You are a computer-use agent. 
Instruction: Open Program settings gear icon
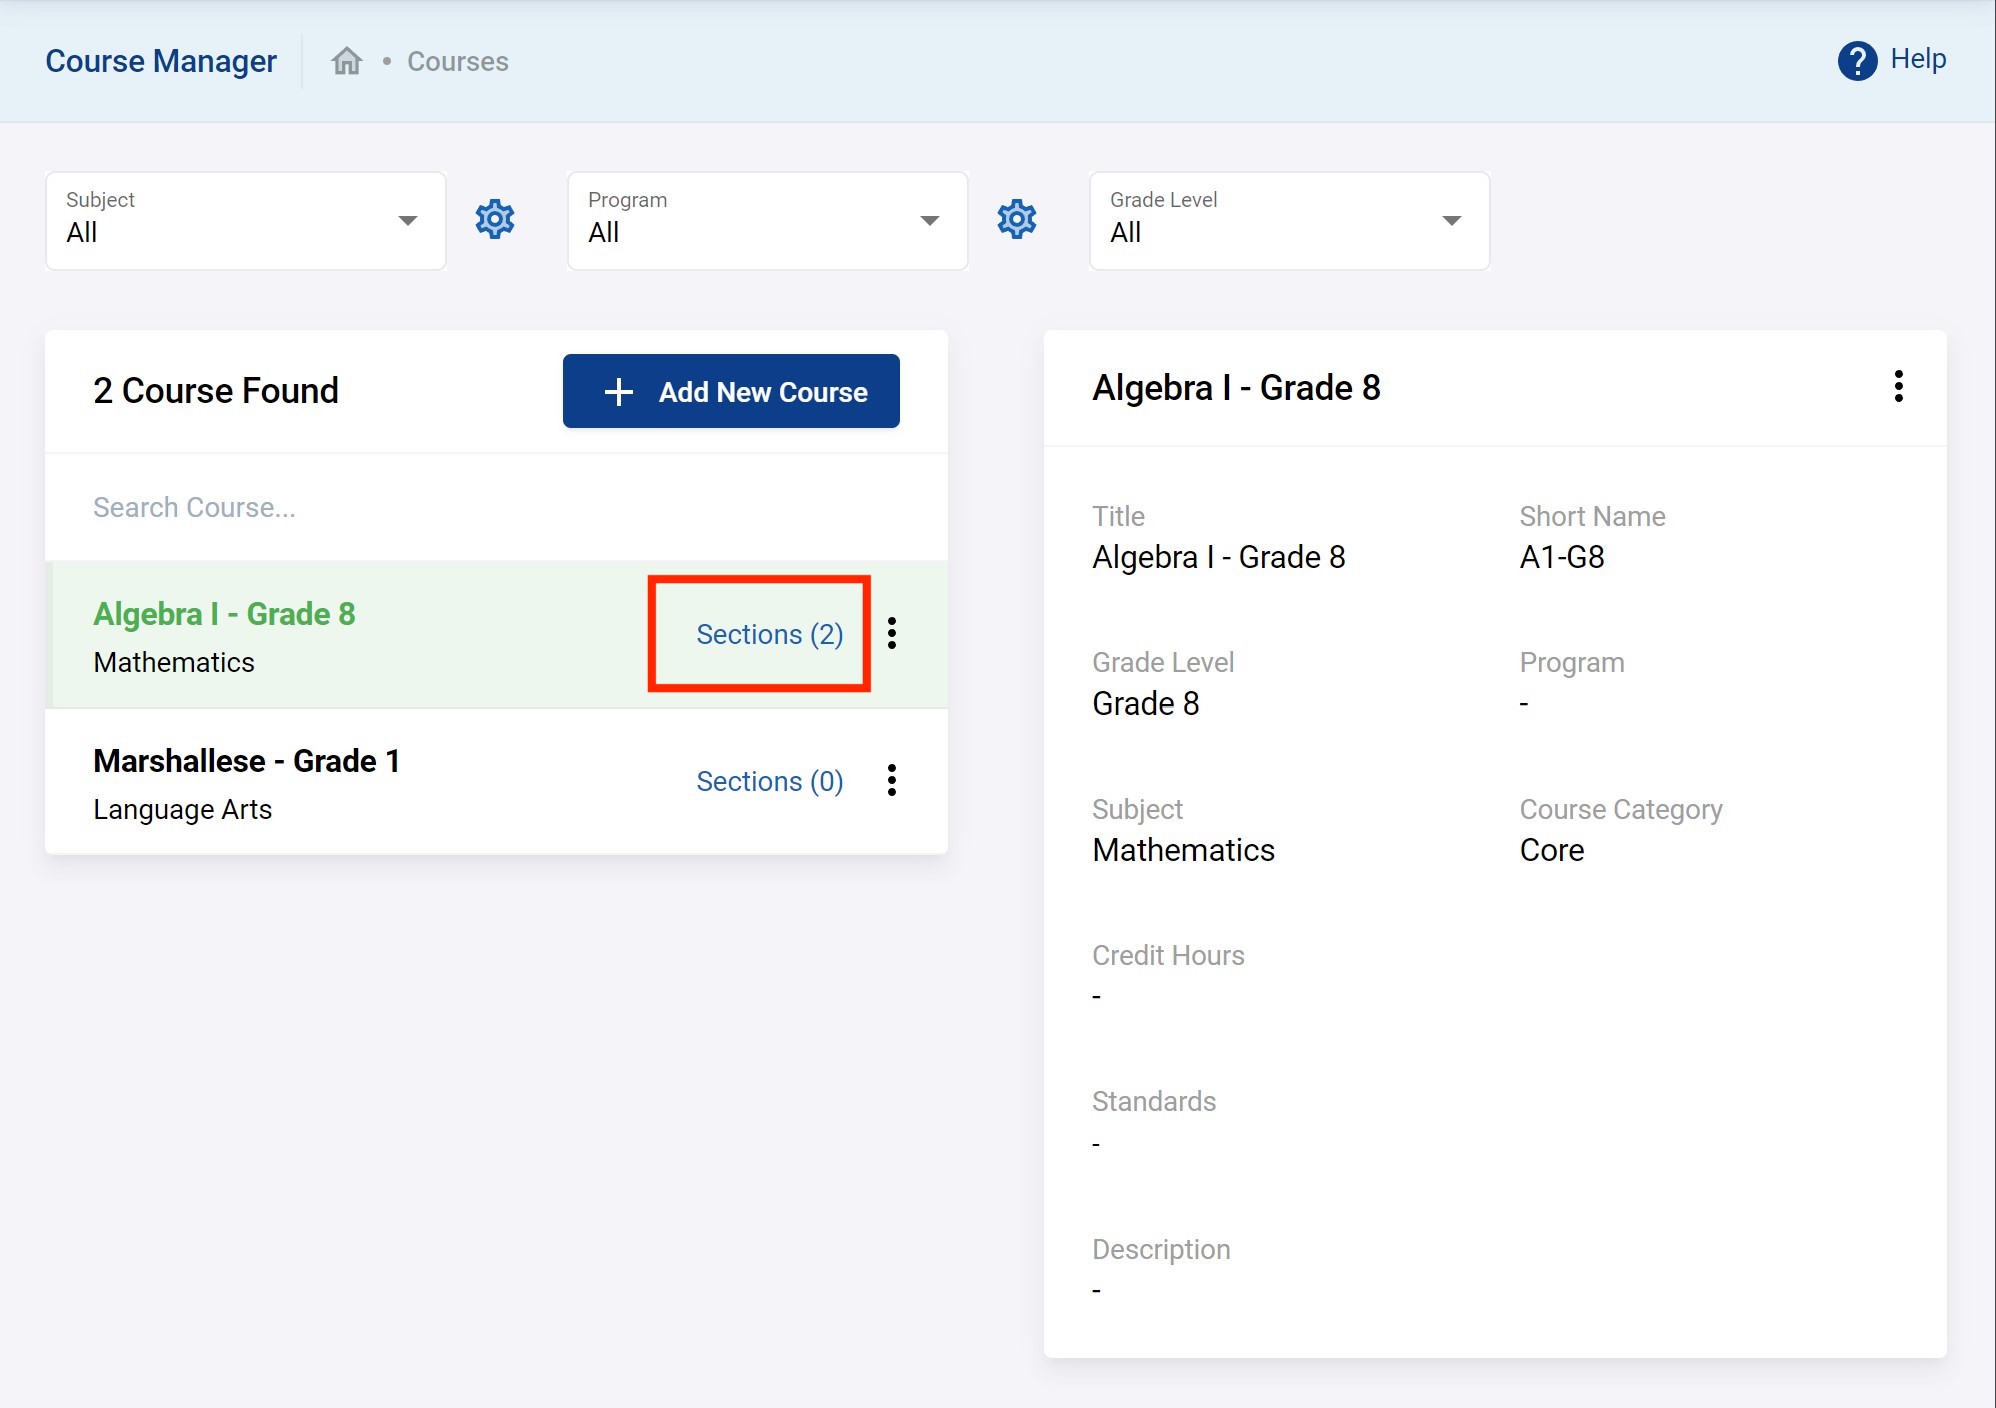pyautogui.click(x=1016, y=219)
